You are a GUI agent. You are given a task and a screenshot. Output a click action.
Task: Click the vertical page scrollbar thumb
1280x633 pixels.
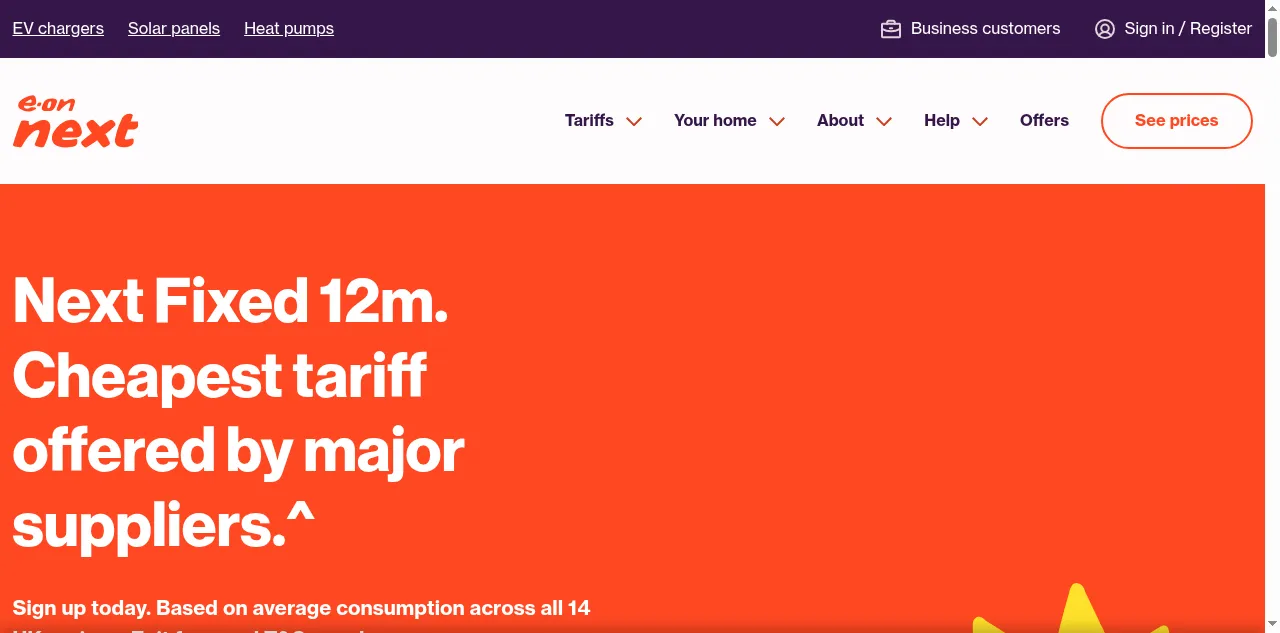1272,36
